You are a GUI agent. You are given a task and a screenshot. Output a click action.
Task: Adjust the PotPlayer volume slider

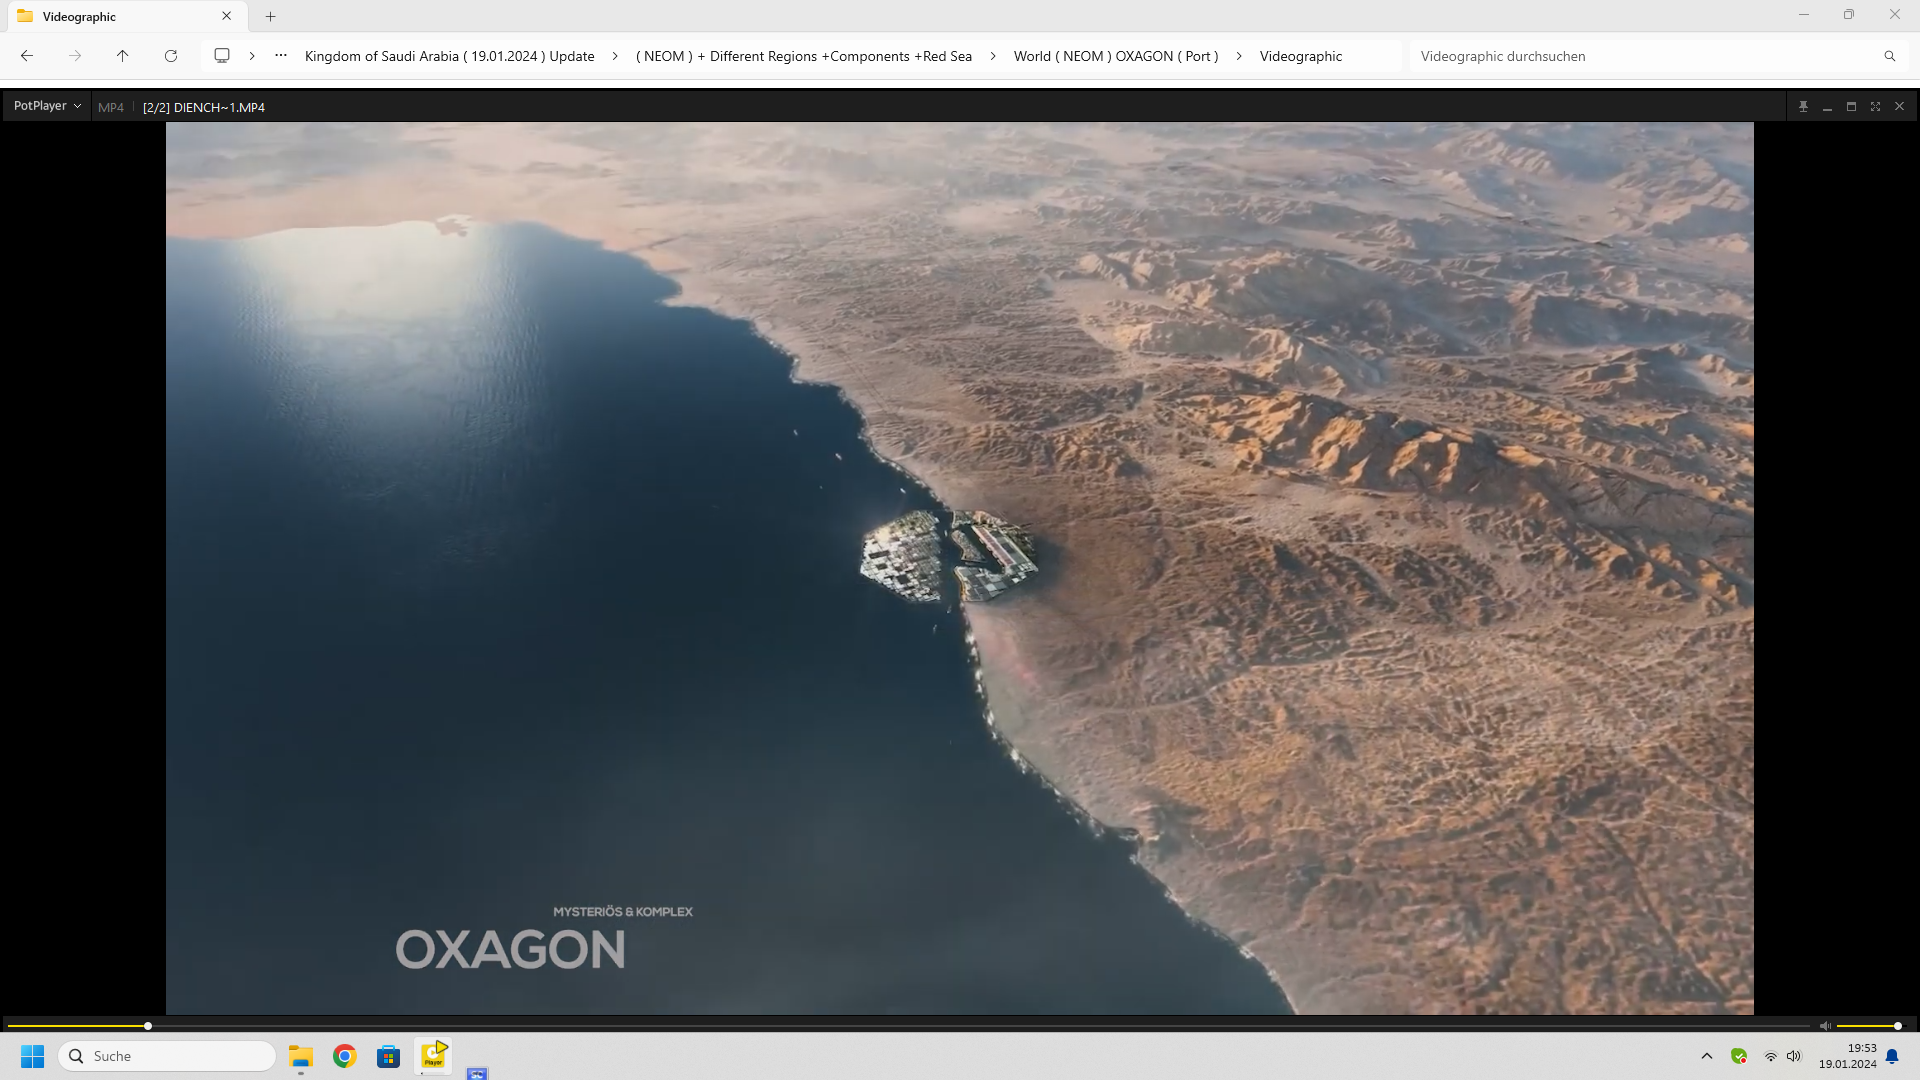click(1868, 1026)
